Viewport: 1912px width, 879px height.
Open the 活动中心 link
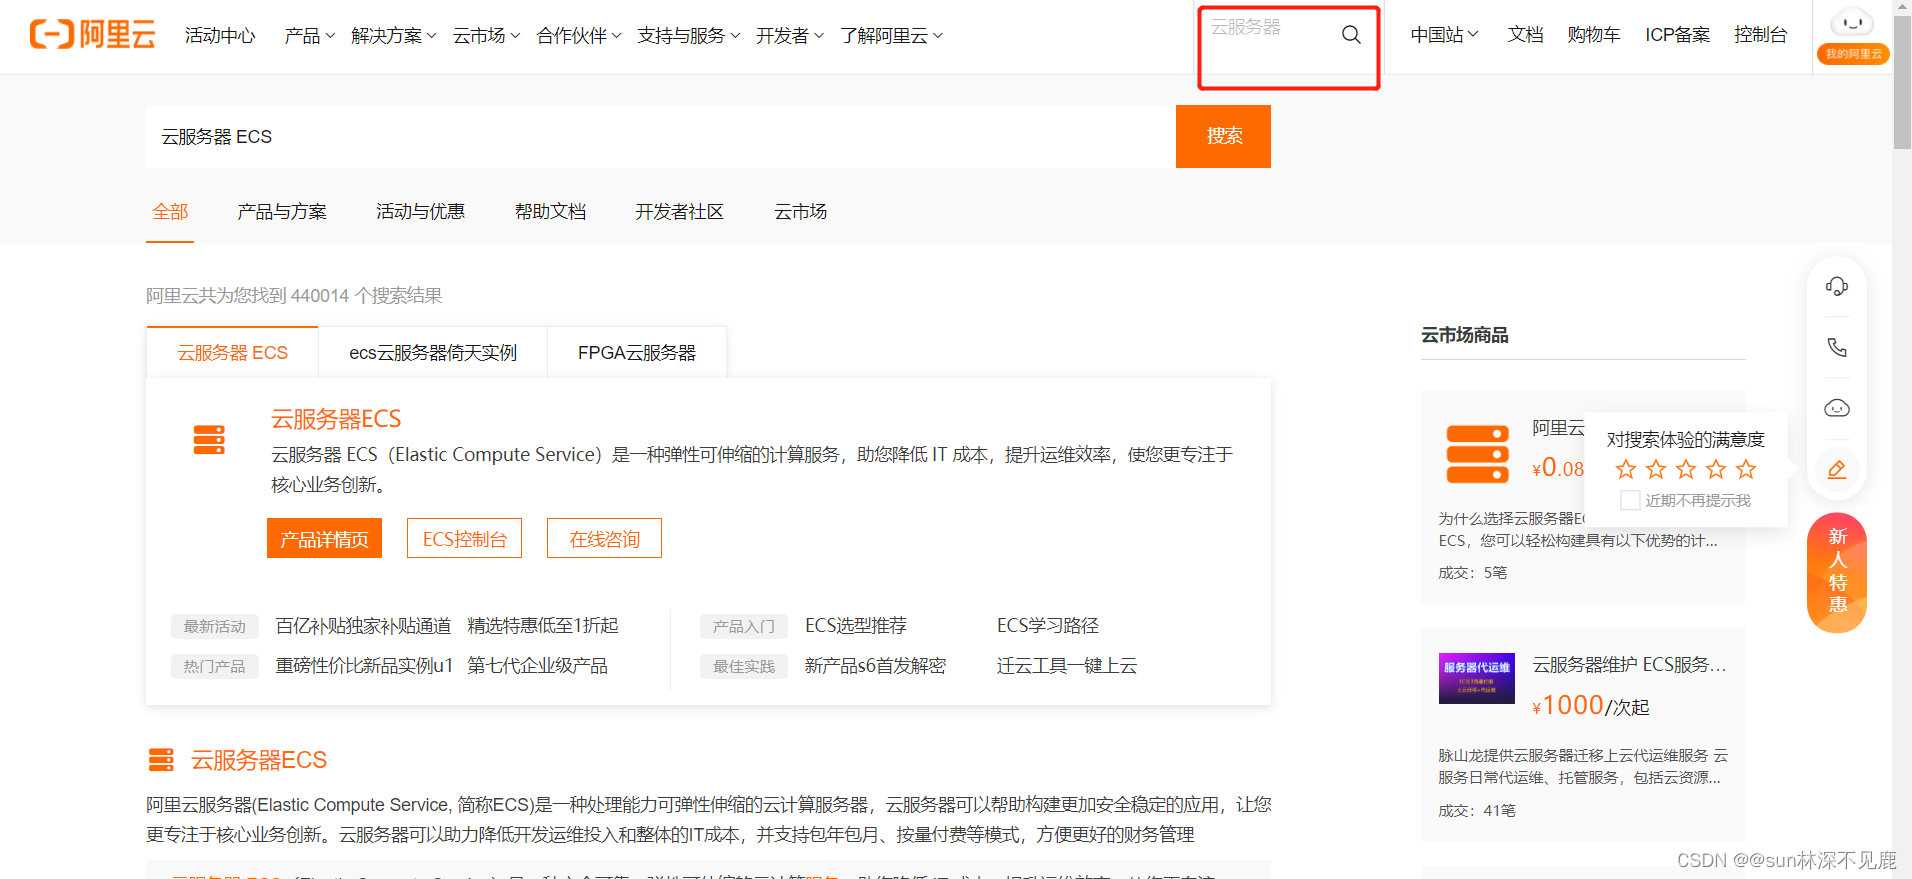[x=220, y=36]
